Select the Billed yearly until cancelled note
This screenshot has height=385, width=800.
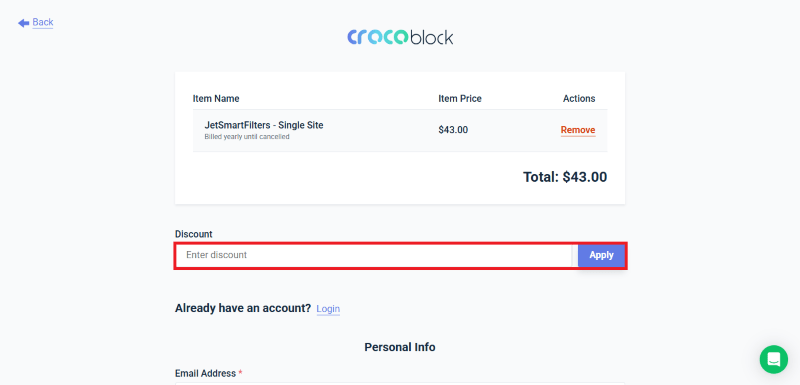(247, 137)
